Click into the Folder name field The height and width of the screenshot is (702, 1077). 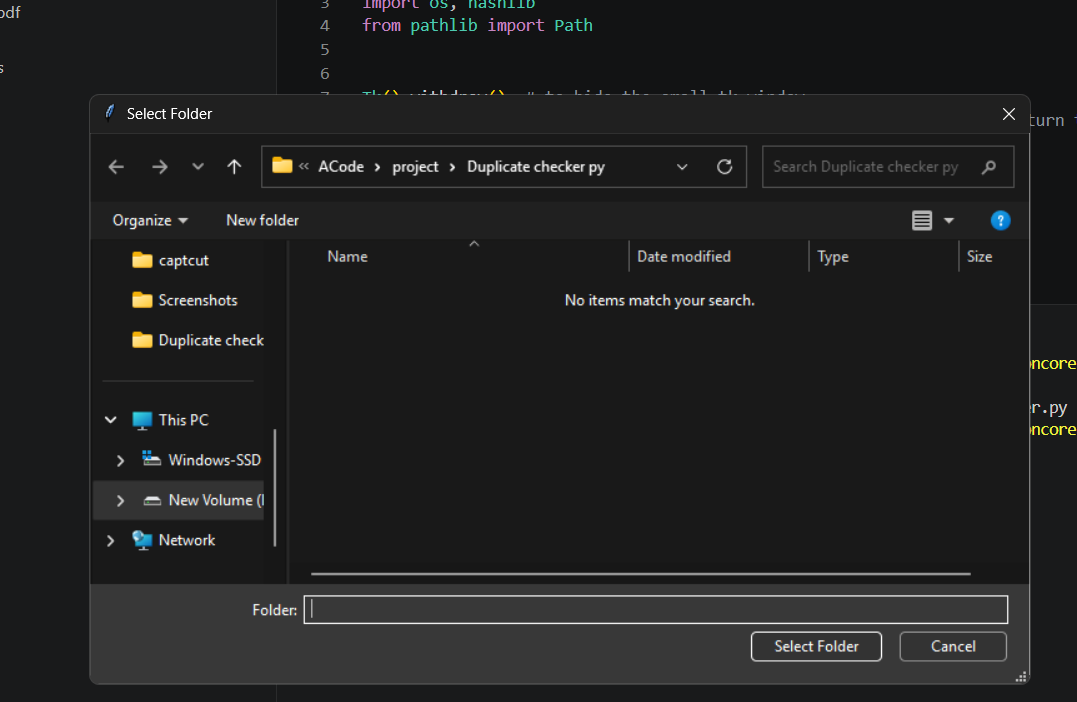click(656, 609)
